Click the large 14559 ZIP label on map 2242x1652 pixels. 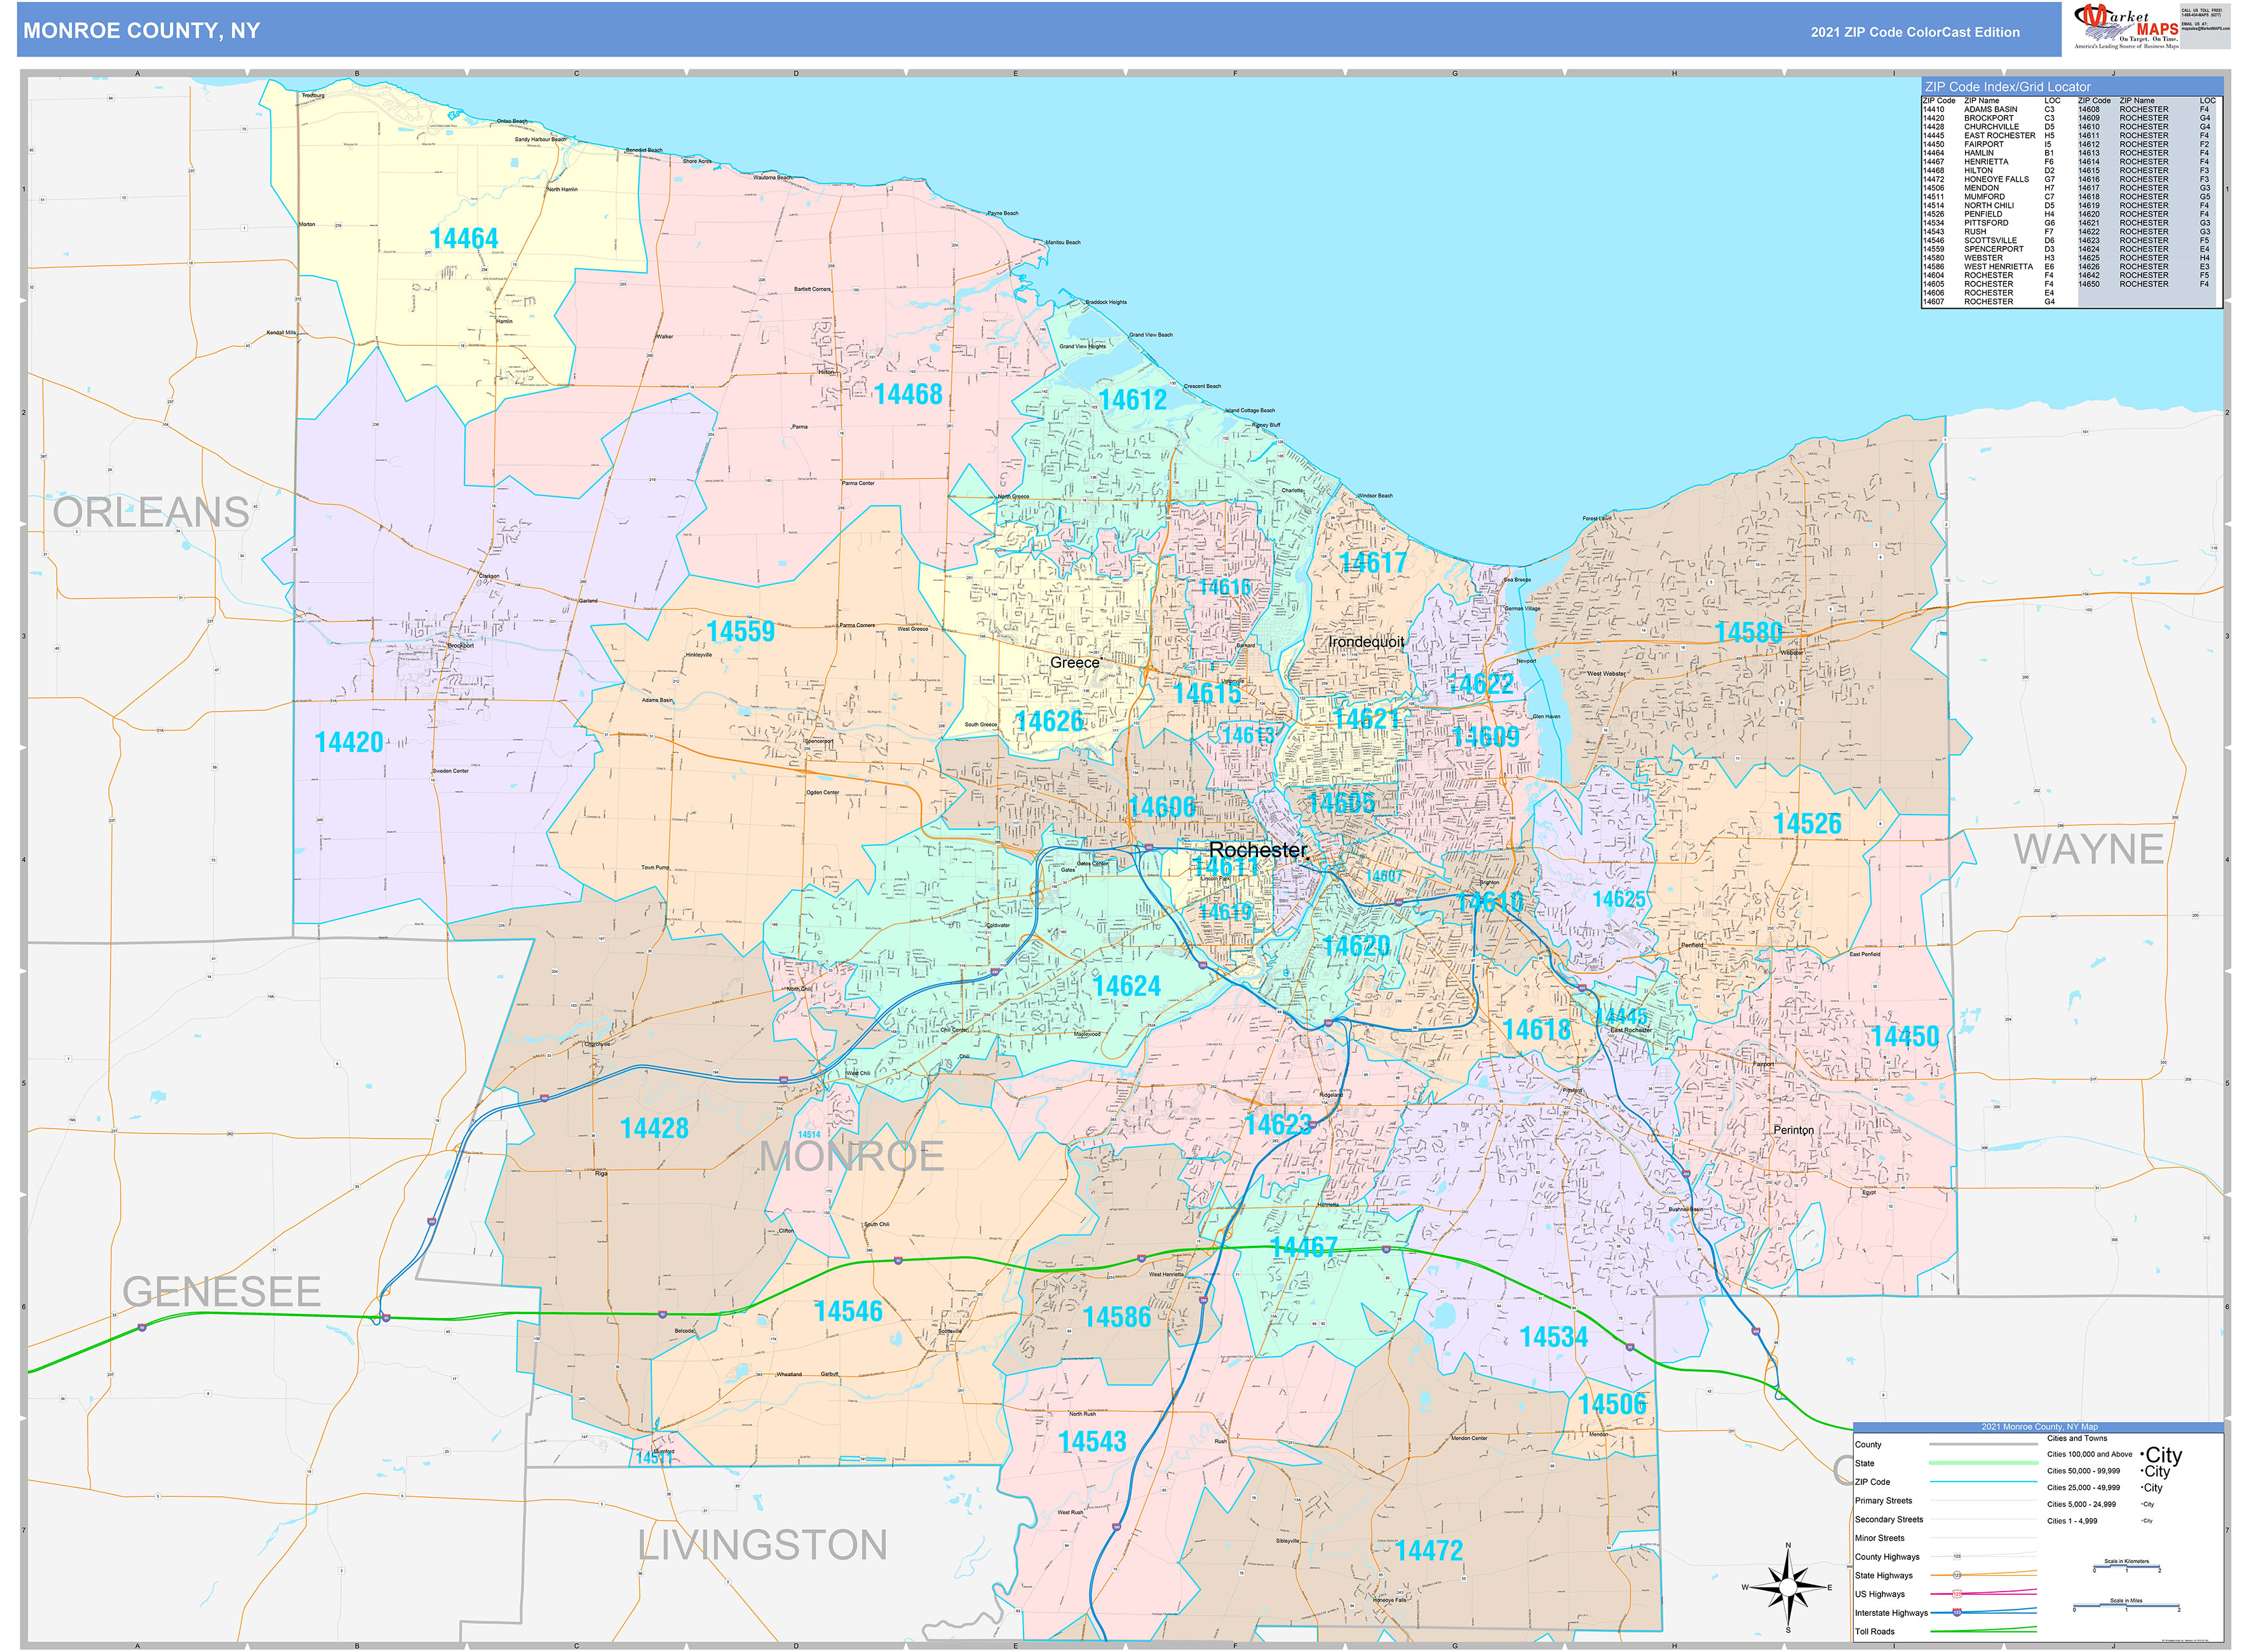coord(740,631)
